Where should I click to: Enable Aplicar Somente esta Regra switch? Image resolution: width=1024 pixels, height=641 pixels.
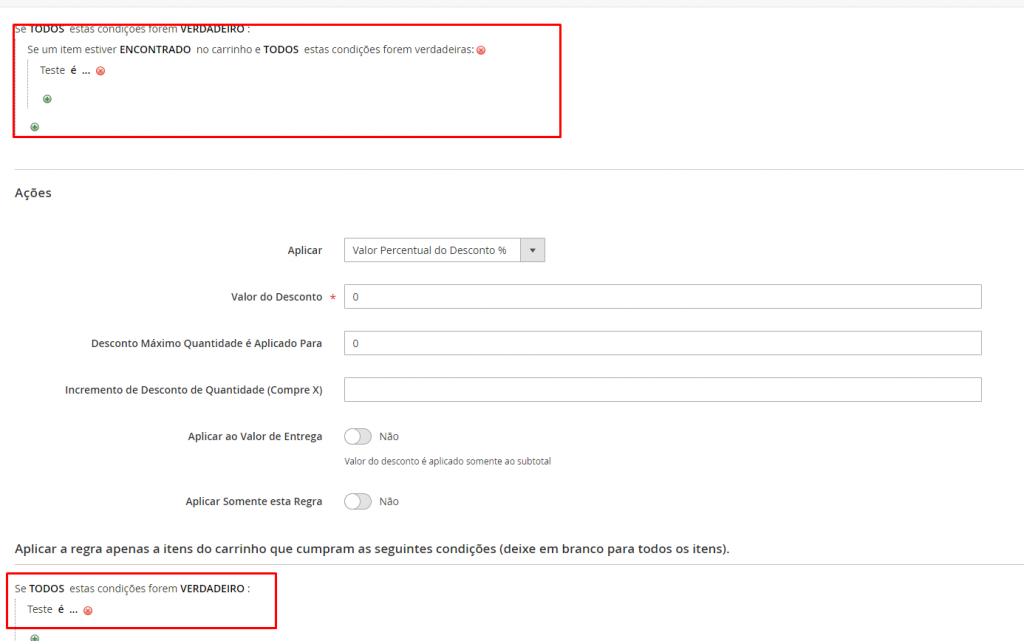coord(357,501)
